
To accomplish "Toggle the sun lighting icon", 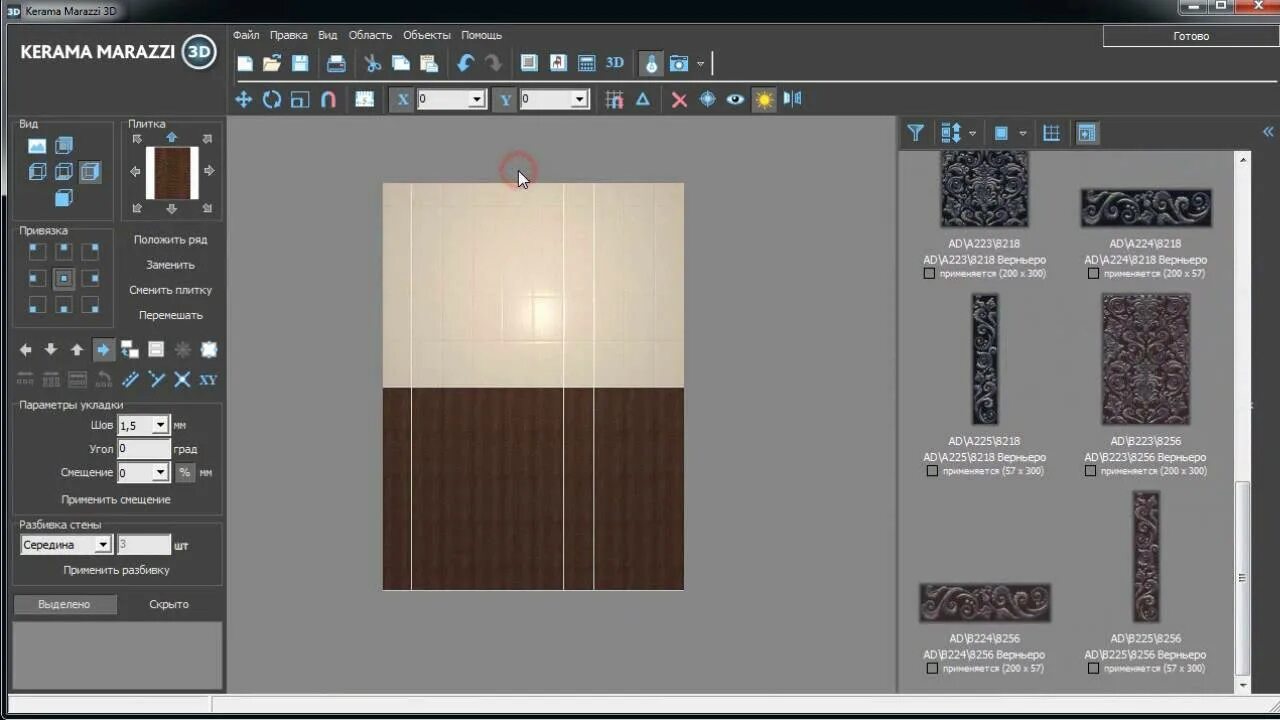I will 764,99.
